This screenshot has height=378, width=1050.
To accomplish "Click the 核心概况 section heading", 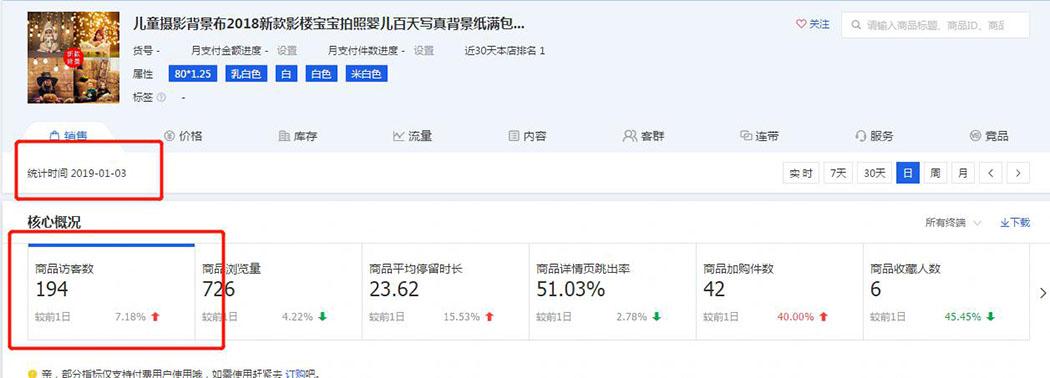I will pyautogui.click(x=54, y=223).
